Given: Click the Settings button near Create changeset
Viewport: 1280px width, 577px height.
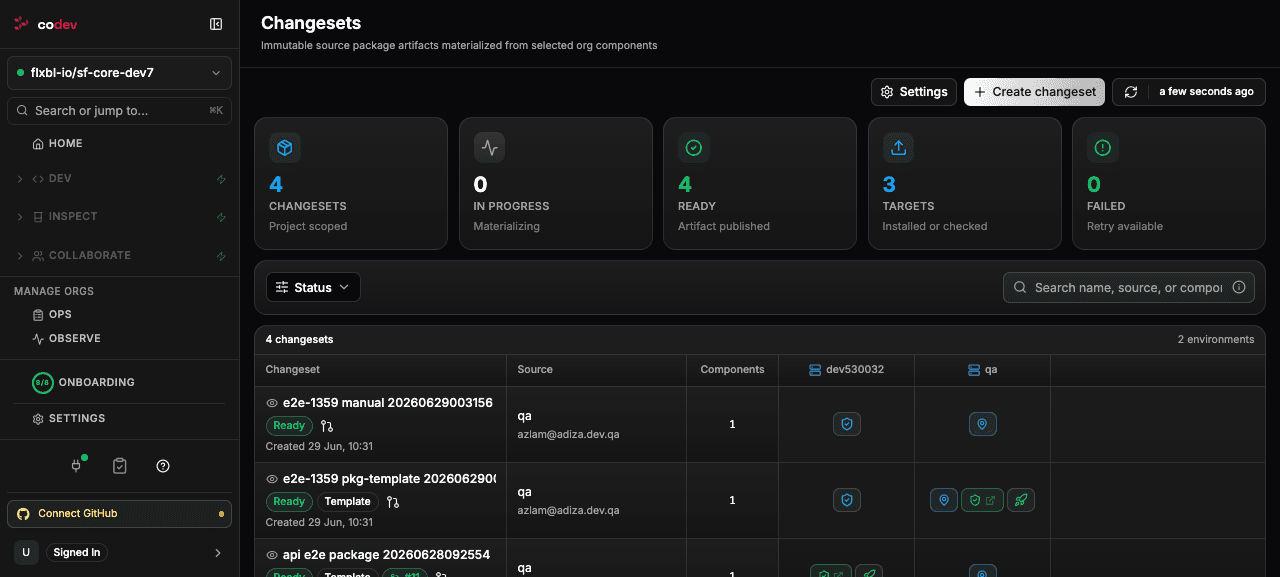Looking at the screenshot, I should pos(914,92).
